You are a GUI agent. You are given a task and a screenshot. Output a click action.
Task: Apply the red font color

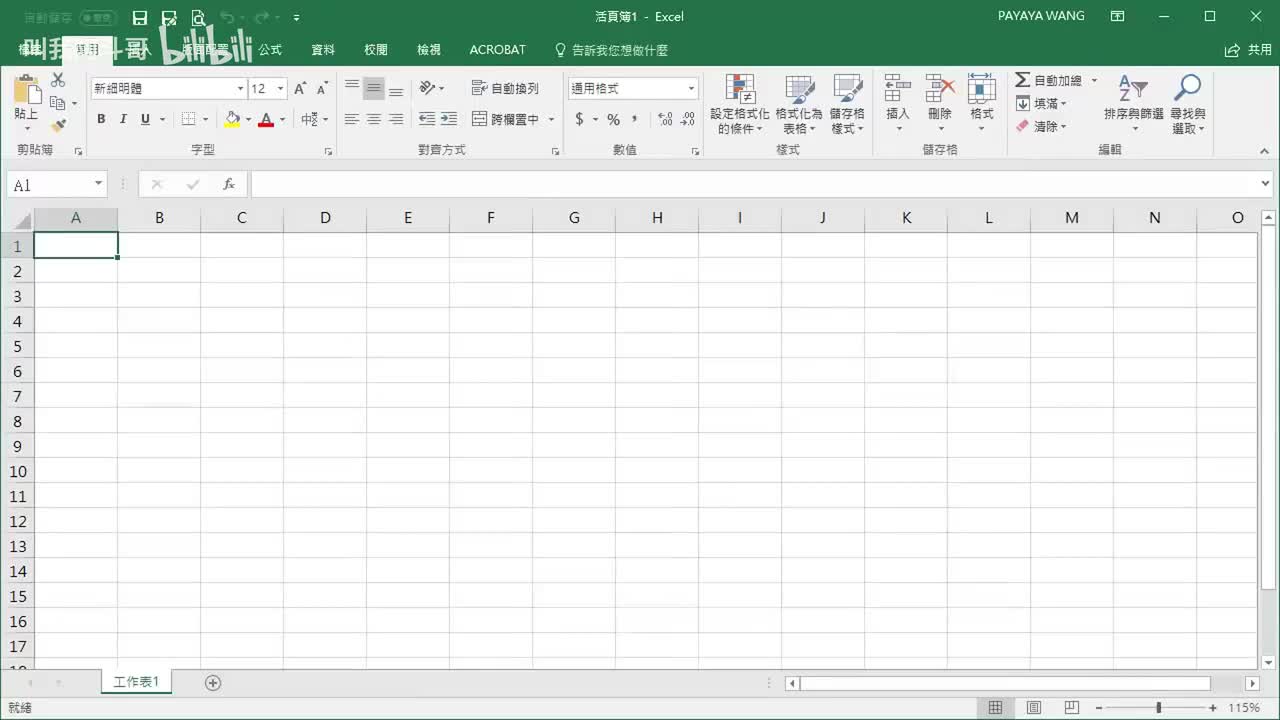click(x=266, y=119)
